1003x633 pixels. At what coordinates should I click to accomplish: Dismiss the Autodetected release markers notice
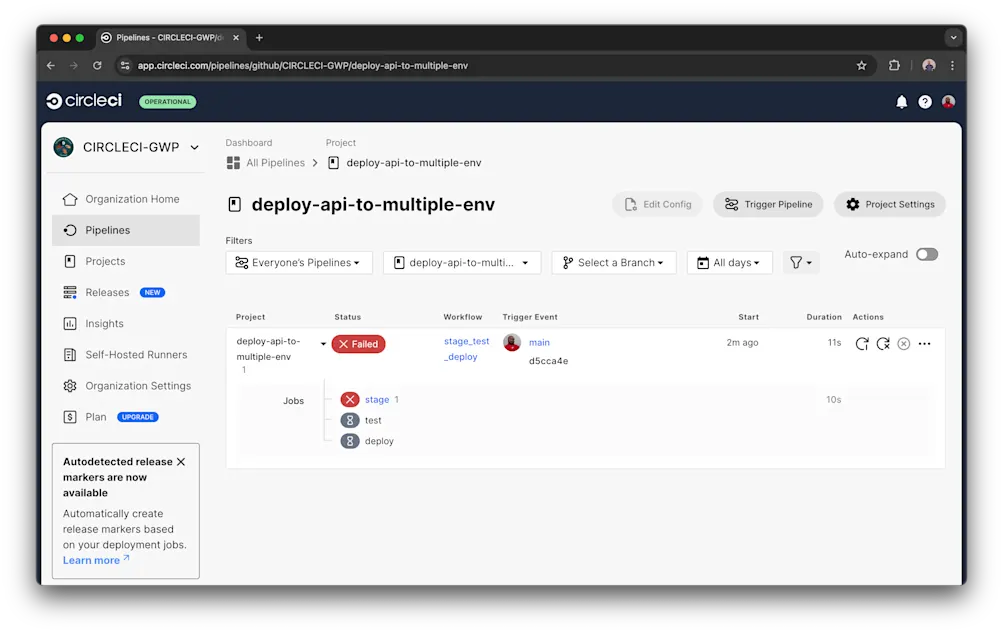click(x=180, y=462)
